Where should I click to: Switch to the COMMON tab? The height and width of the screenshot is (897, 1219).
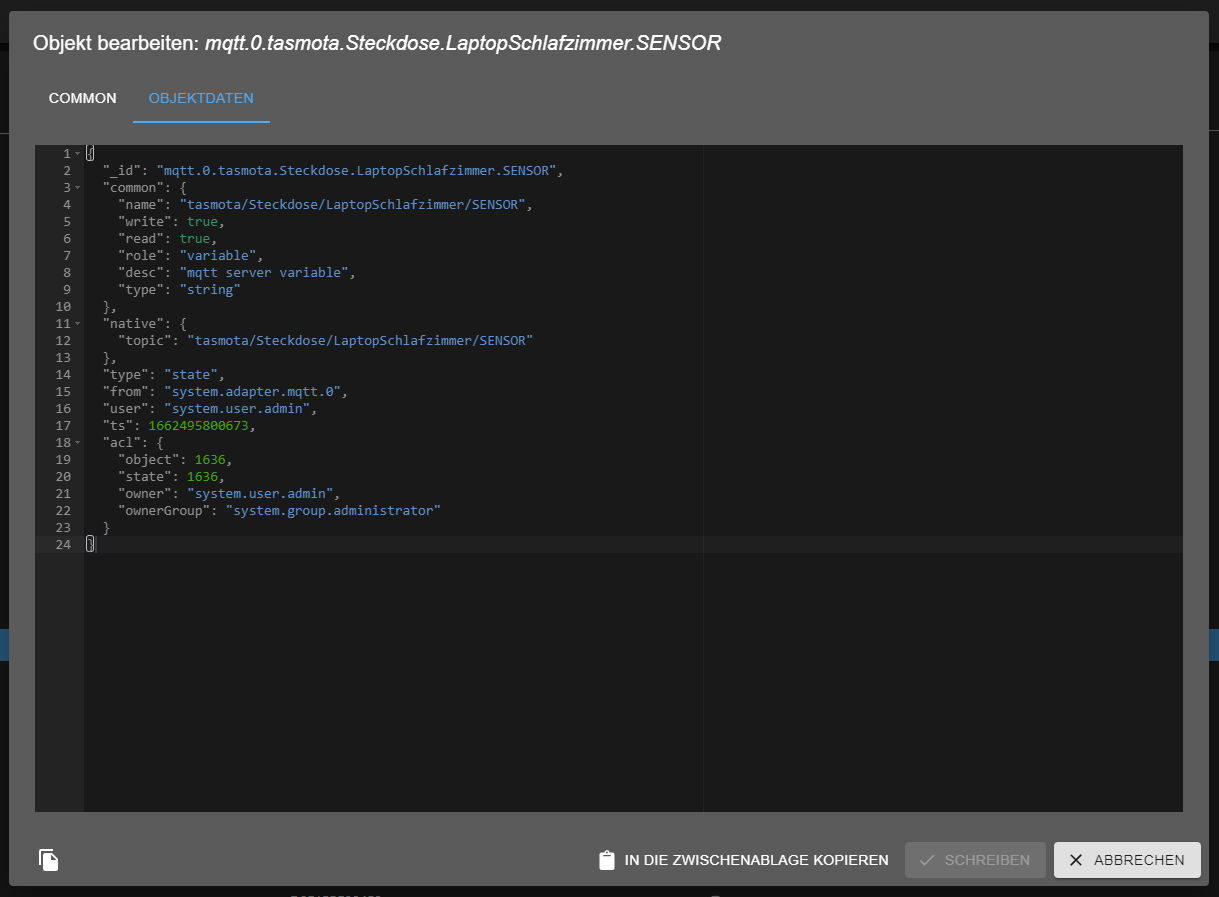click(x=83, y=99)
